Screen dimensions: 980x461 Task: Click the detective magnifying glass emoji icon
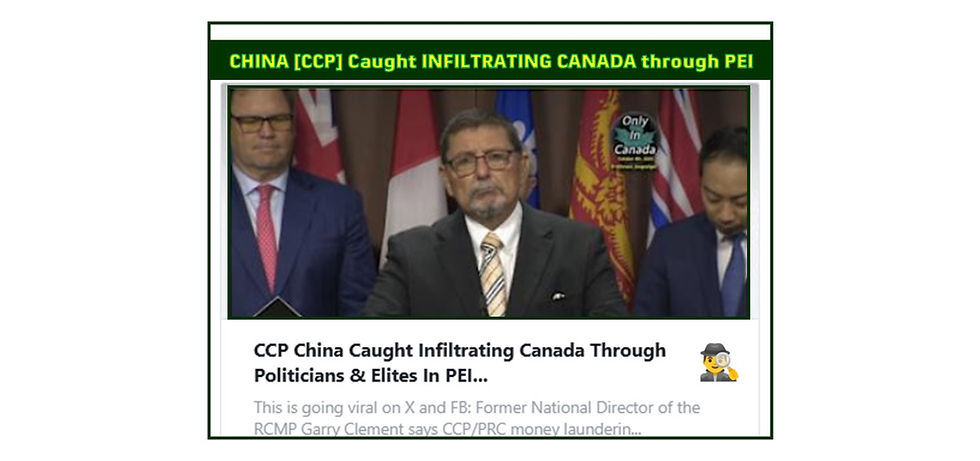pos(719,362)
